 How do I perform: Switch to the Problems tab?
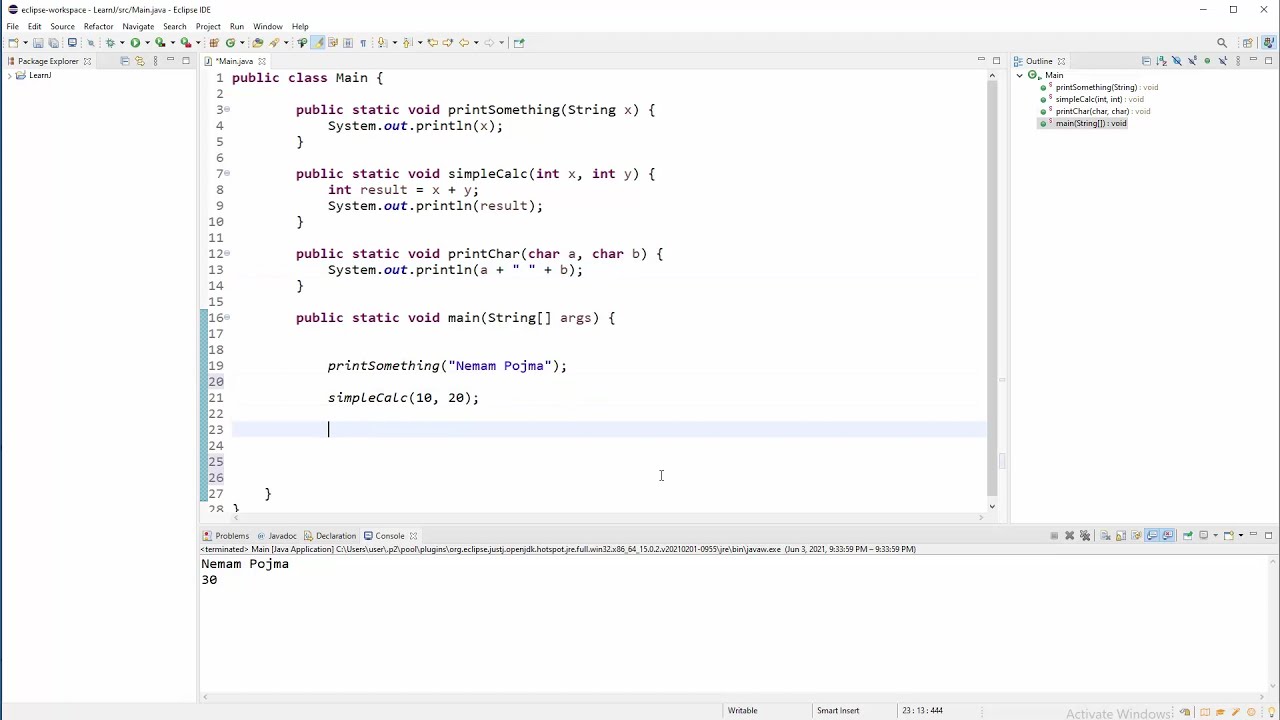click(x=226, y=536)
